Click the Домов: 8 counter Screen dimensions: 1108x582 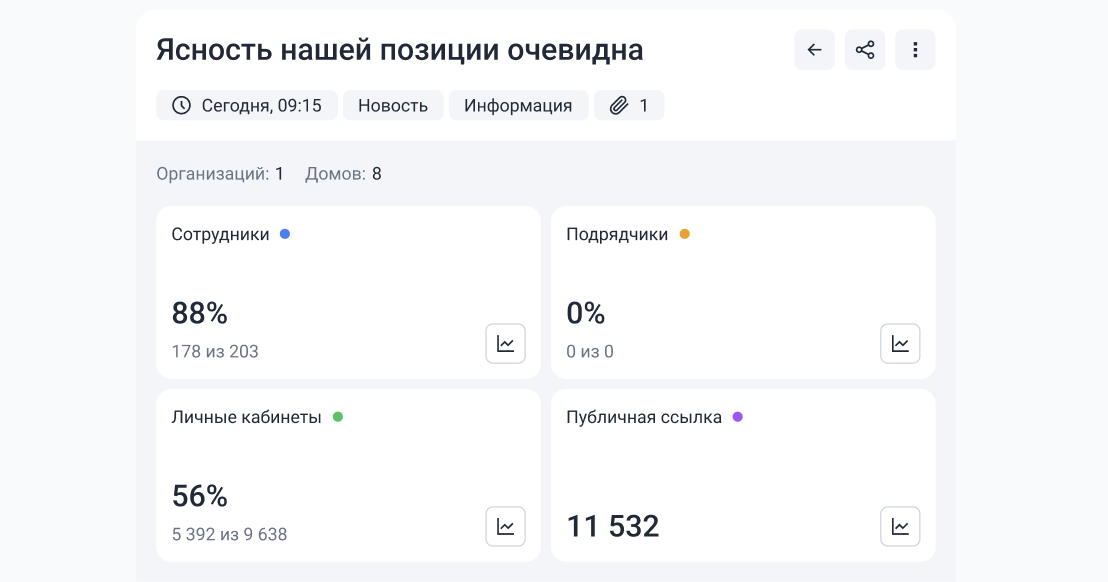tap(343, 174)
